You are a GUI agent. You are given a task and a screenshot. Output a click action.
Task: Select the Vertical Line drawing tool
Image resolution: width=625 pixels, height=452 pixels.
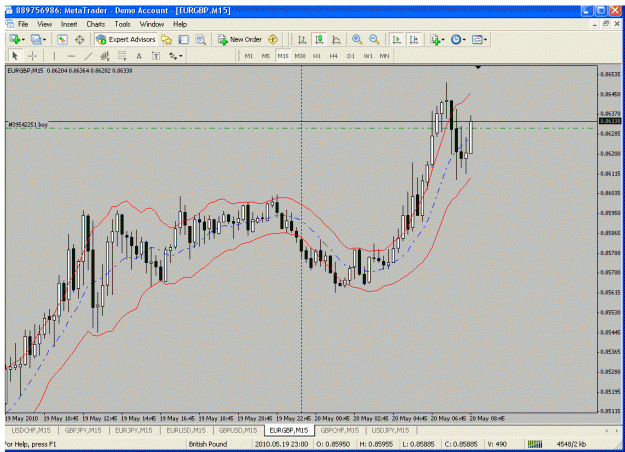[54, 56]
